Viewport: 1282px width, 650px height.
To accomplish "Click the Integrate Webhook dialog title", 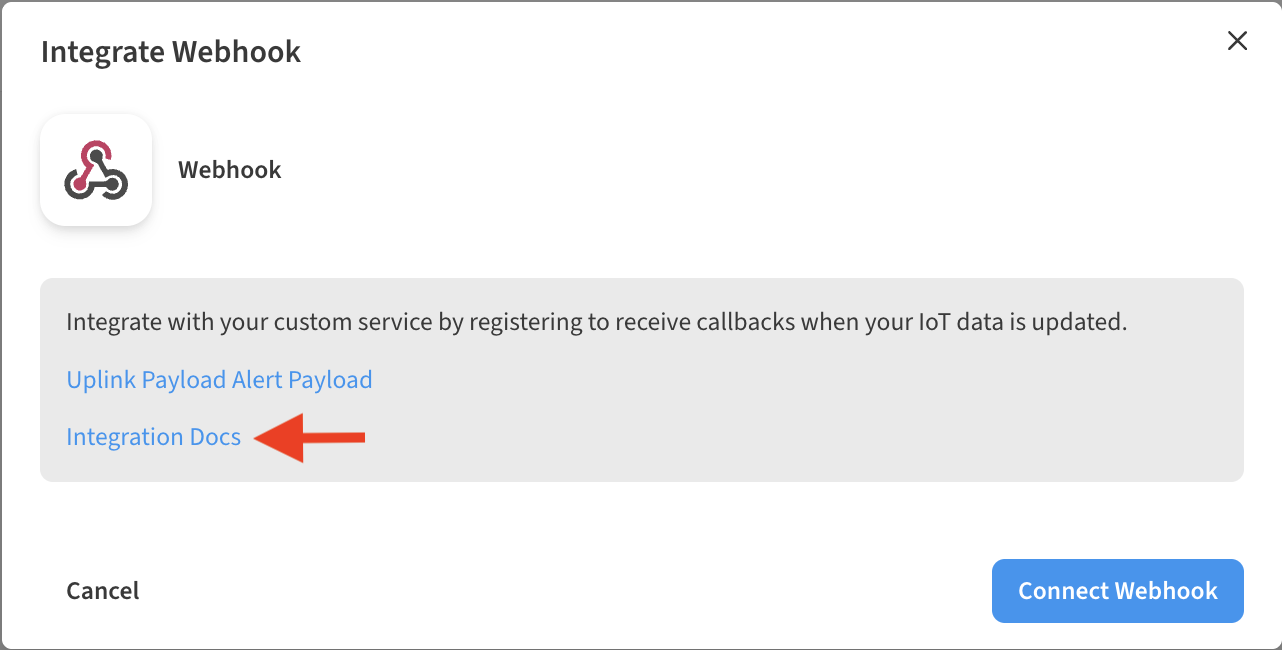I will coord(170,51).
